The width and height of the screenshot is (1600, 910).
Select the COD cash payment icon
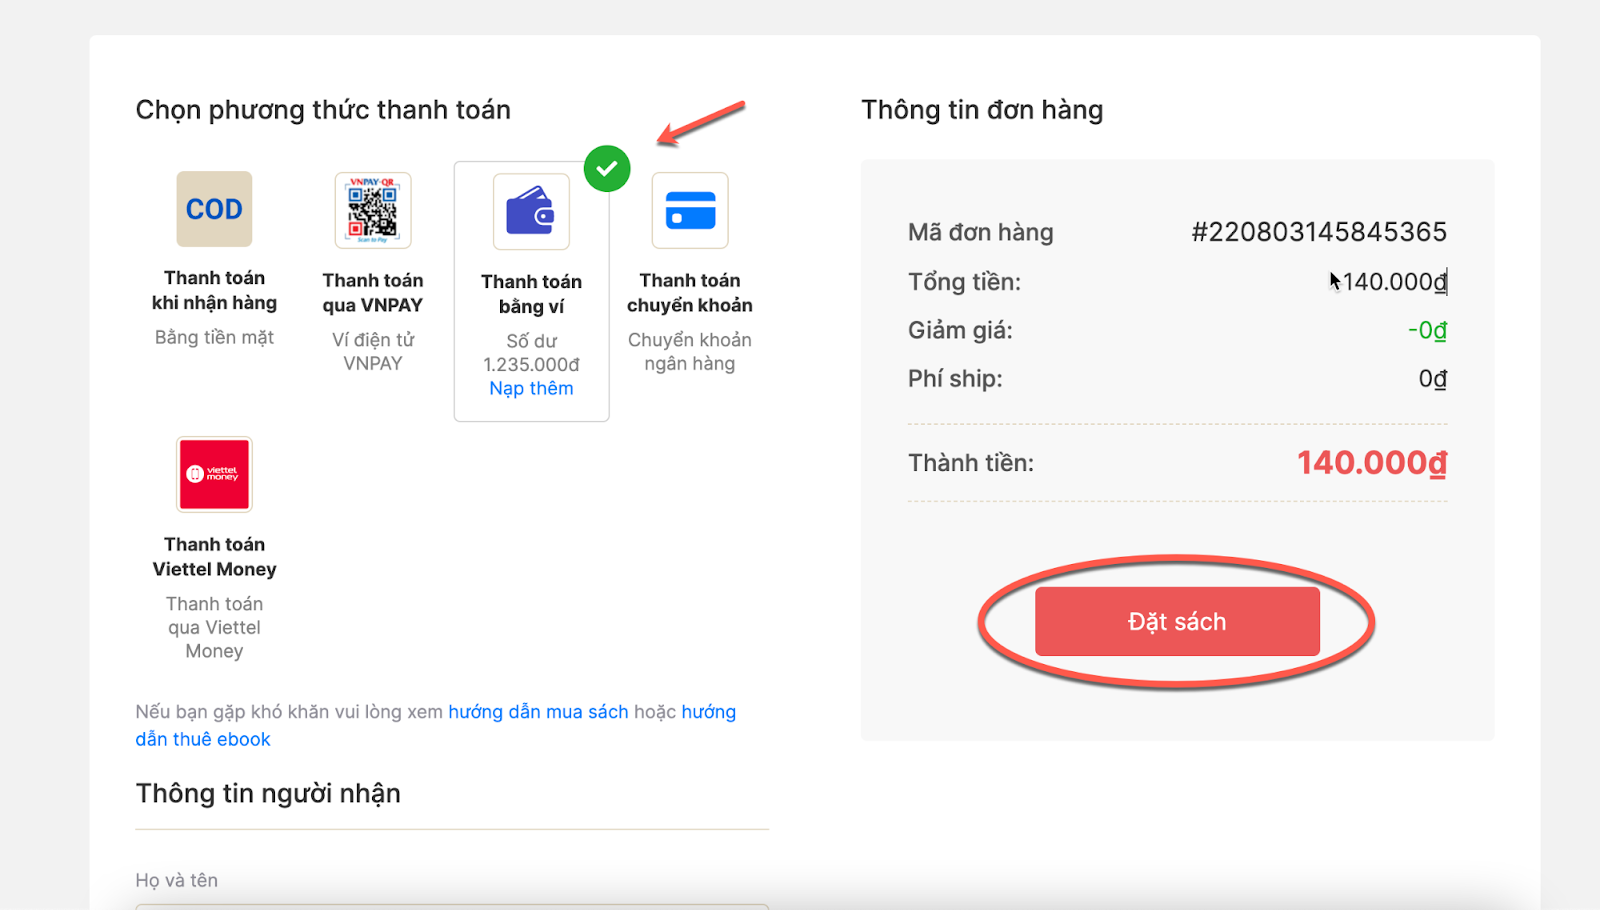(x=214, y=209)
